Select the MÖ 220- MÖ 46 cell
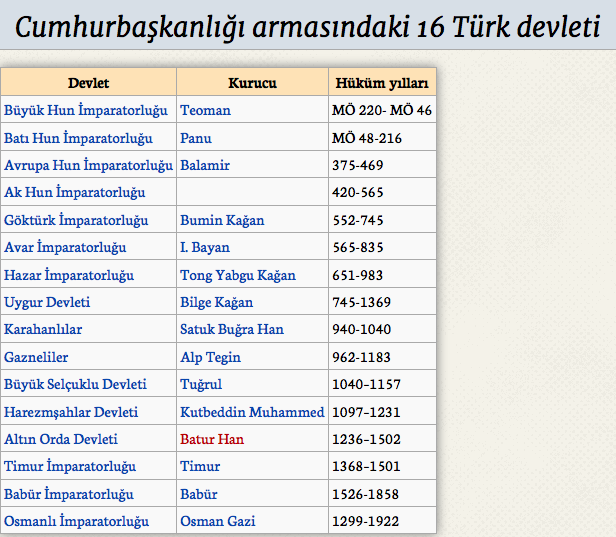The height and width of the screenshot is (537, 616). pos(382,110)
